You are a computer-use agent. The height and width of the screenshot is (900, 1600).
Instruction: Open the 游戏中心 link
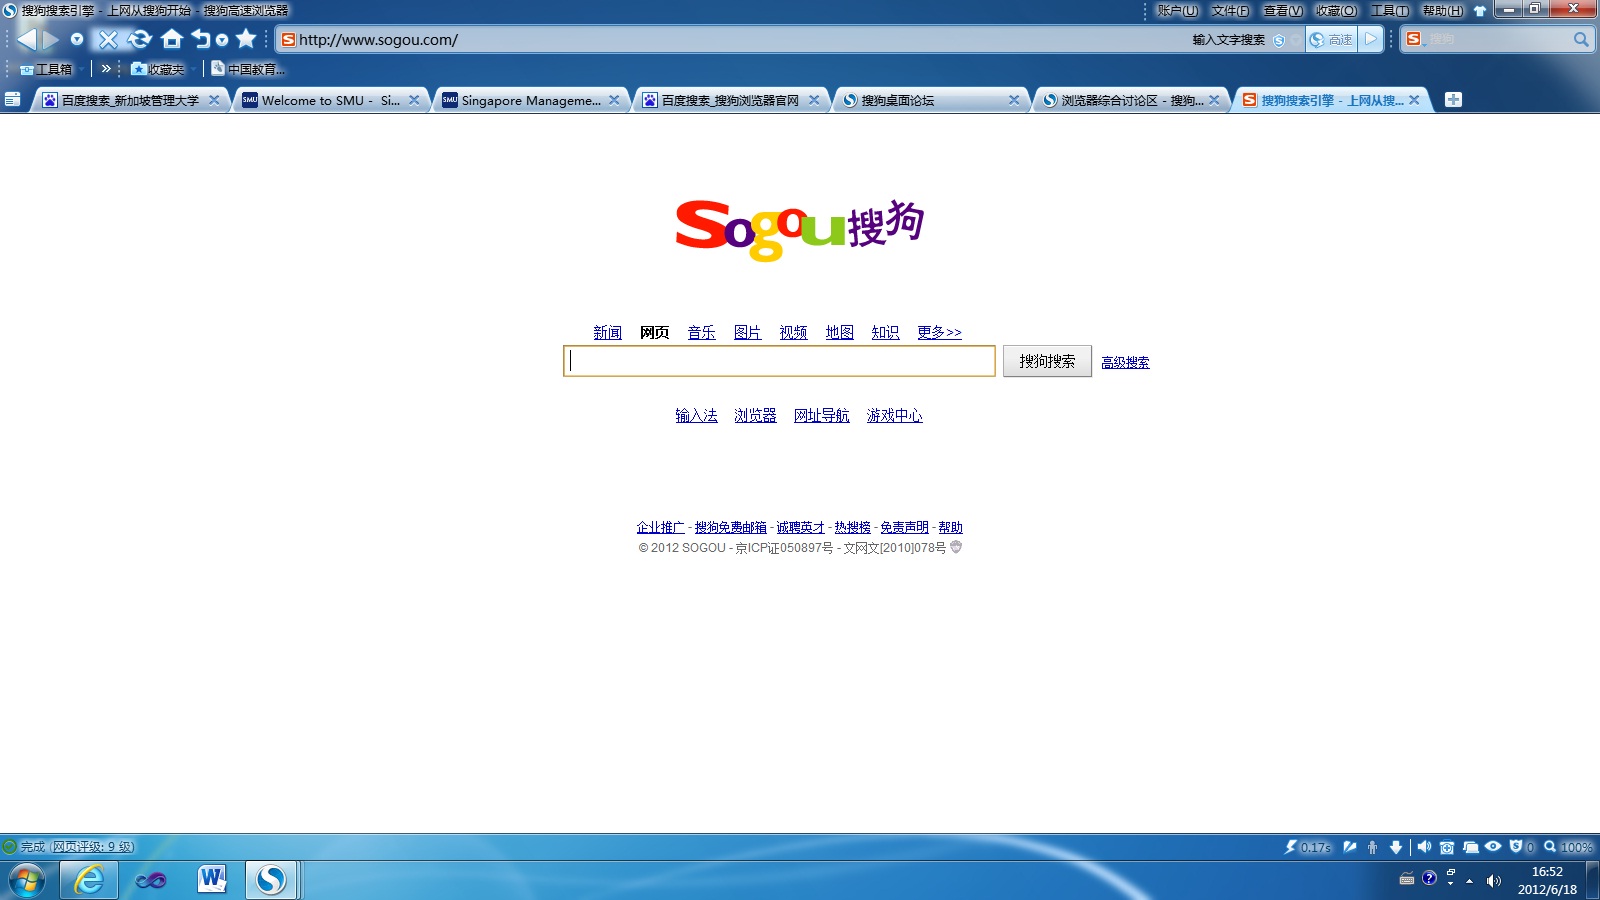tap(894, 415)
